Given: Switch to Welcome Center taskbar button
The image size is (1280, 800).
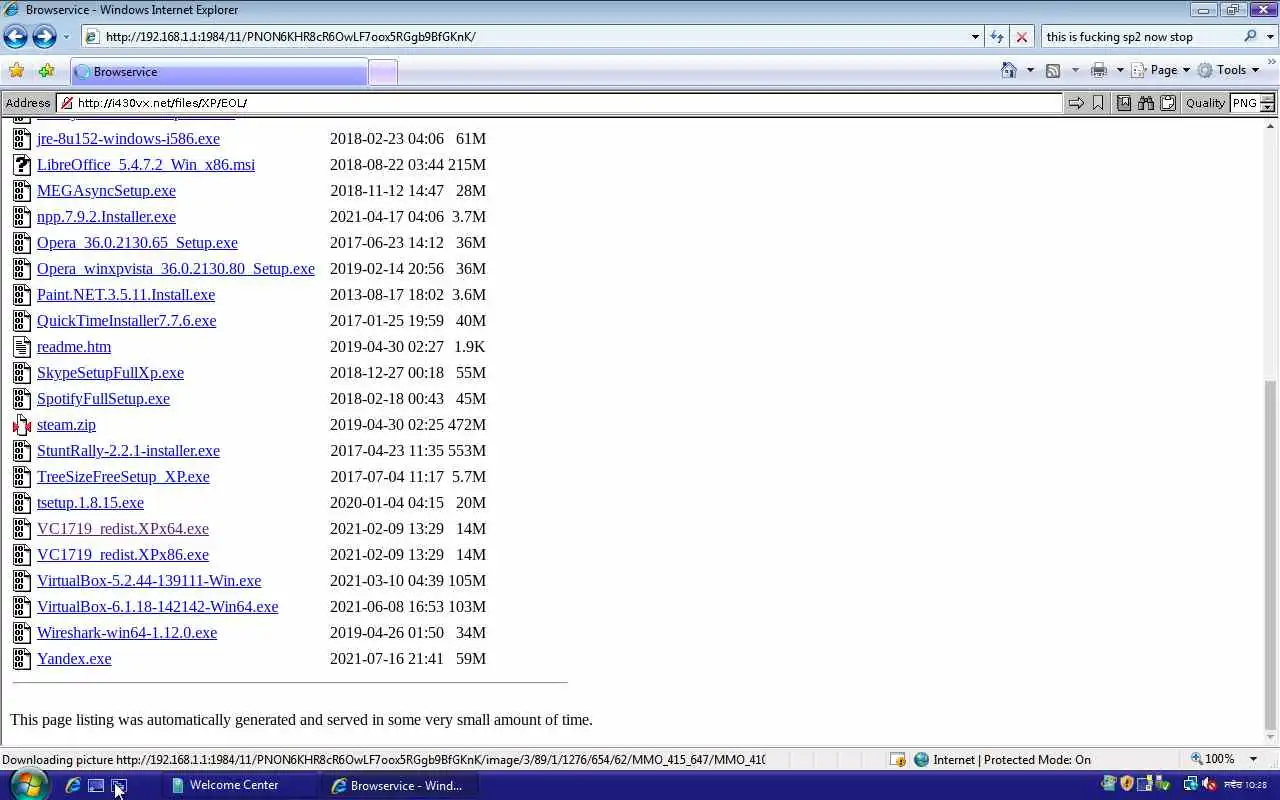Looking at the screenshot, I should pos(238,785).
